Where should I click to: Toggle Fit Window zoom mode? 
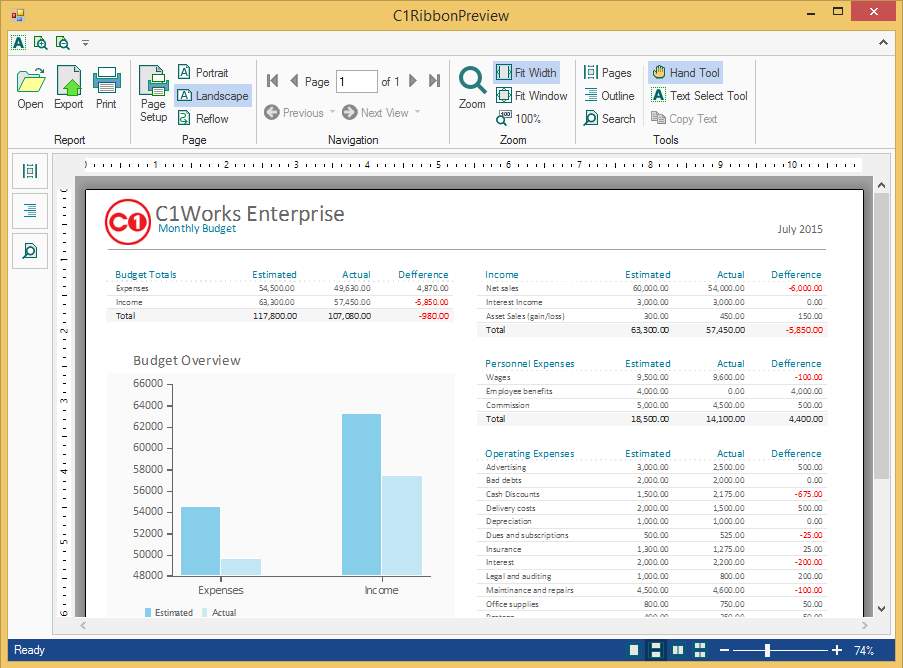[x=531, y=95]
